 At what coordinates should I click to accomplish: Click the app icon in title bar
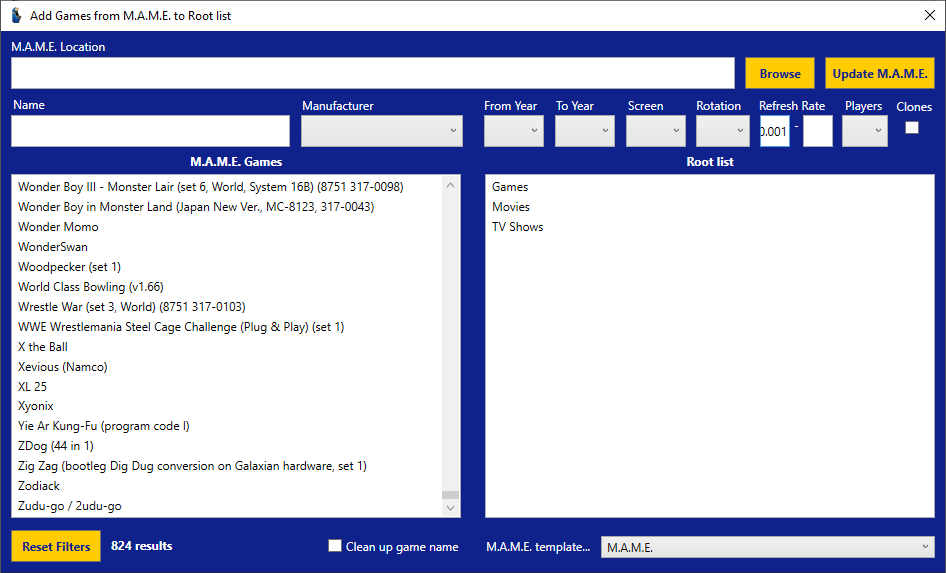[x=16, y=16]
